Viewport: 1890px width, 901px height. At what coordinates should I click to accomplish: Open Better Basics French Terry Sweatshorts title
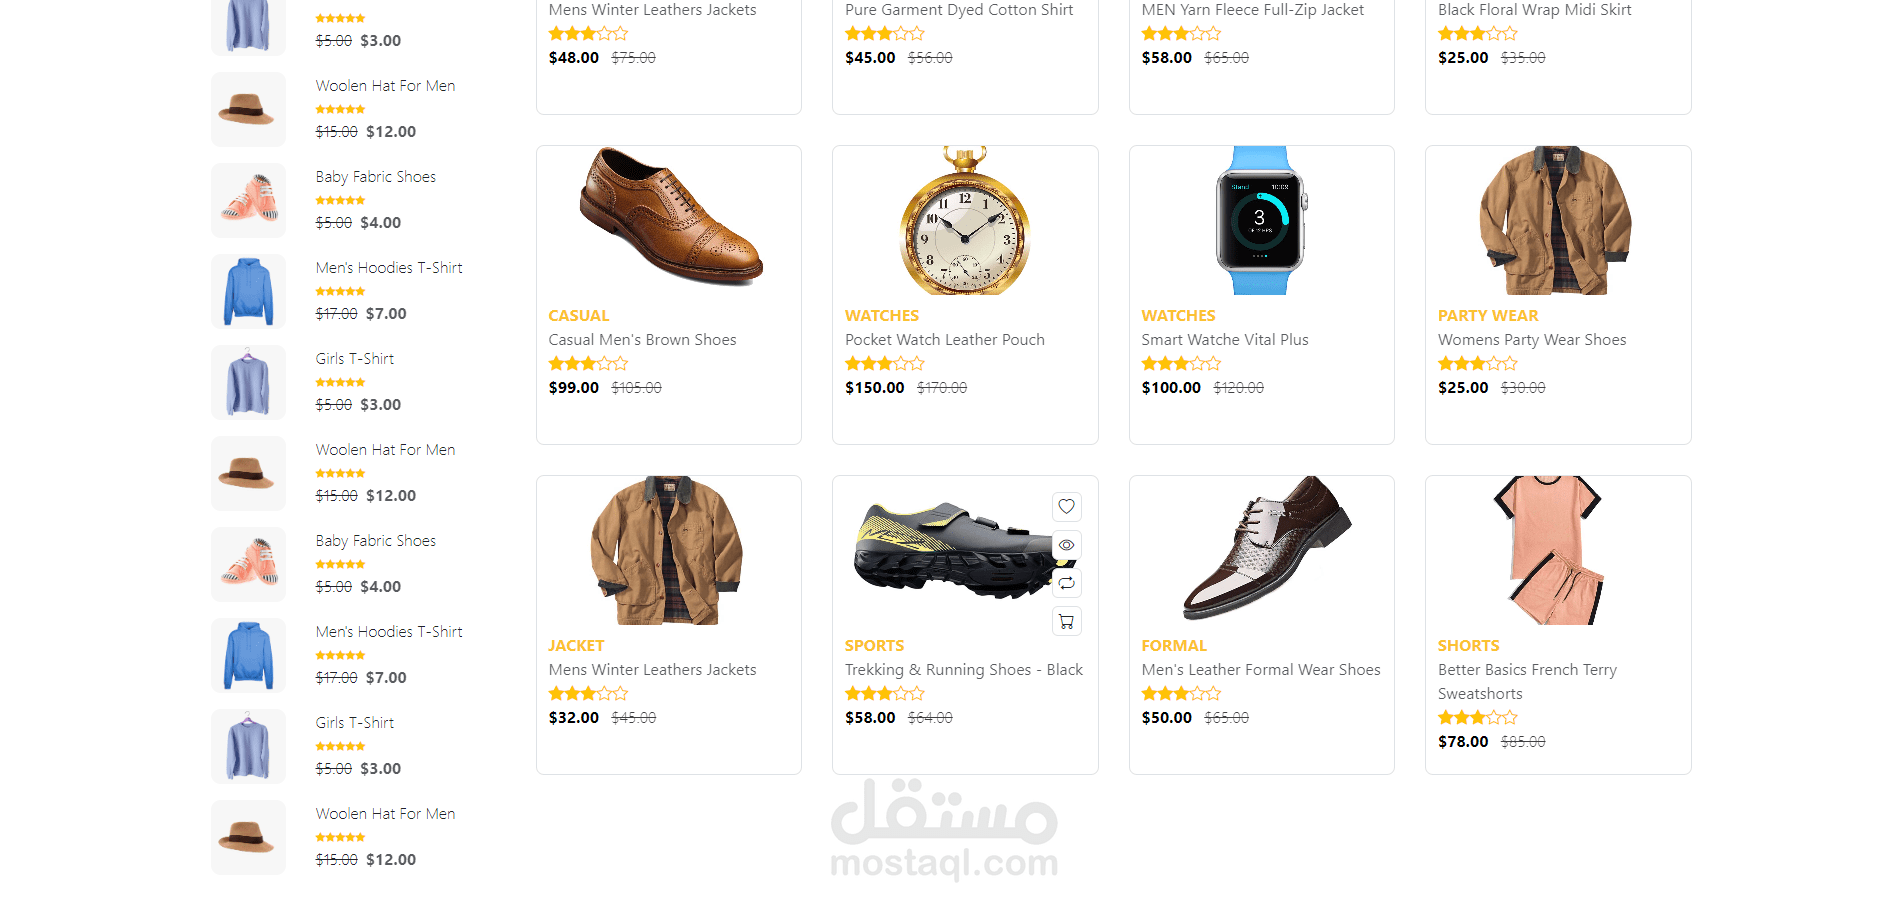[1527, 682]
